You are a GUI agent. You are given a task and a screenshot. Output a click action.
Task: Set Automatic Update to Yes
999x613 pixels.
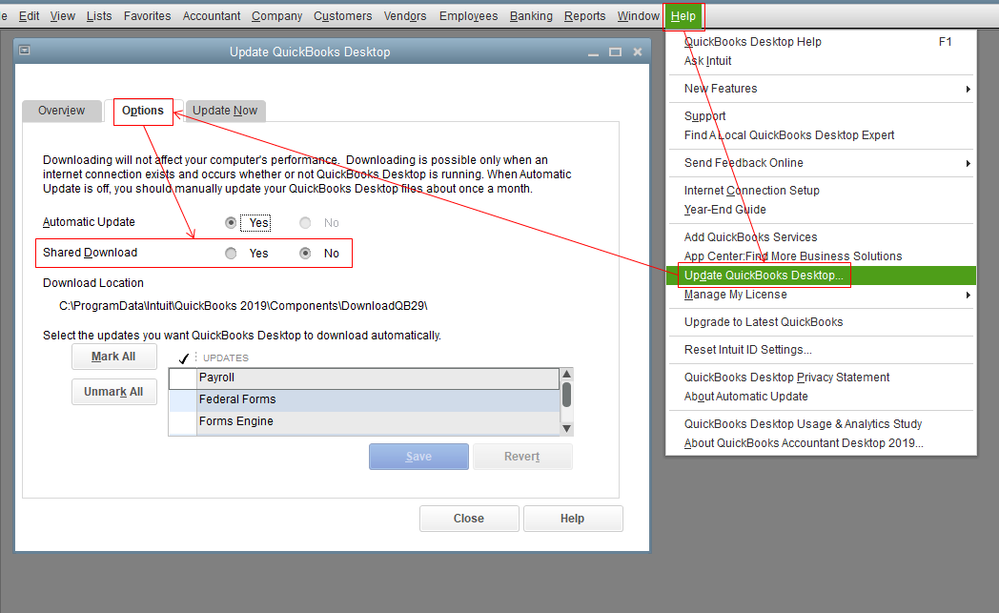231,222
